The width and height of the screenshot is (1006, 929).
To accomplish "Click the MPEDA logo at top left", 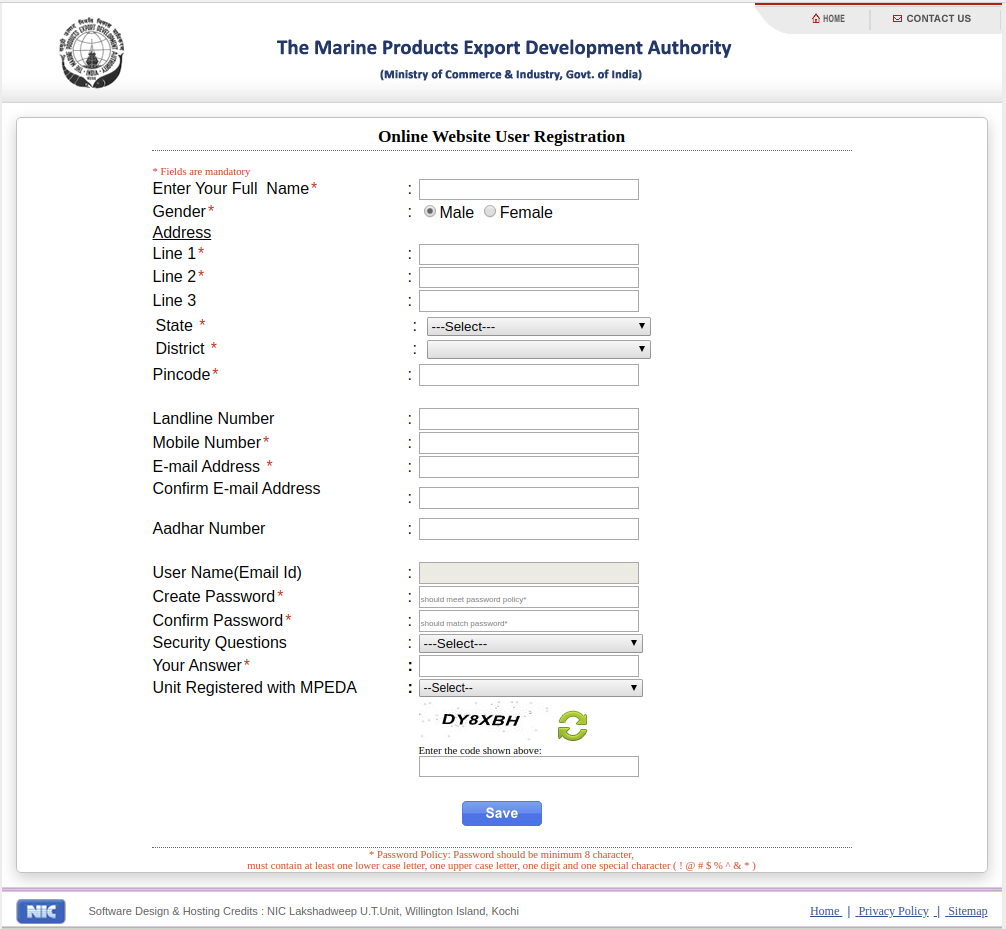I will pyautogui.click(x=91, y=53).
